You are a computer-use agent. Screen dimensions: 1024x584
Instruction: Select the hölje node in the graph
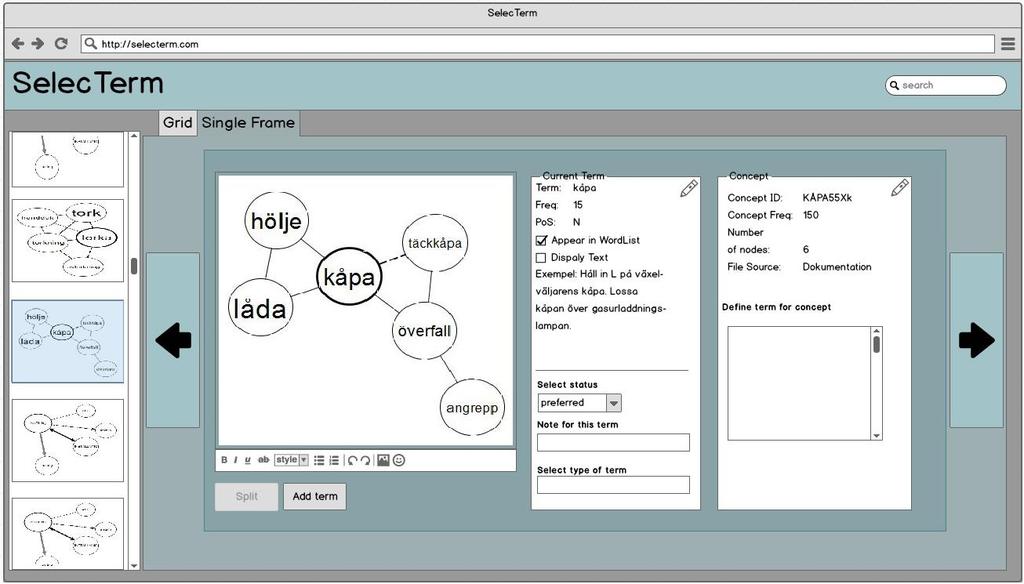276,221
